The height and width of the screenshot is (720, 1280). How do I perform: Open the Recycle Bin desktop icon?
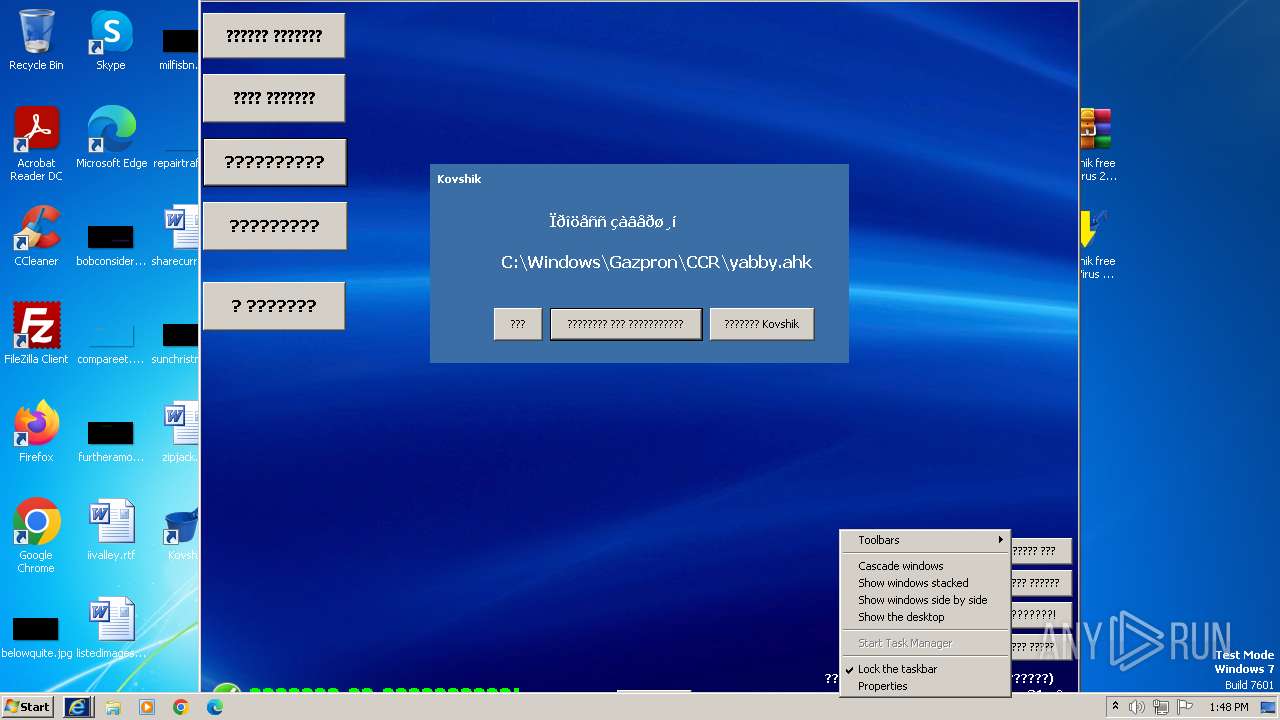[x=36, y=40]
